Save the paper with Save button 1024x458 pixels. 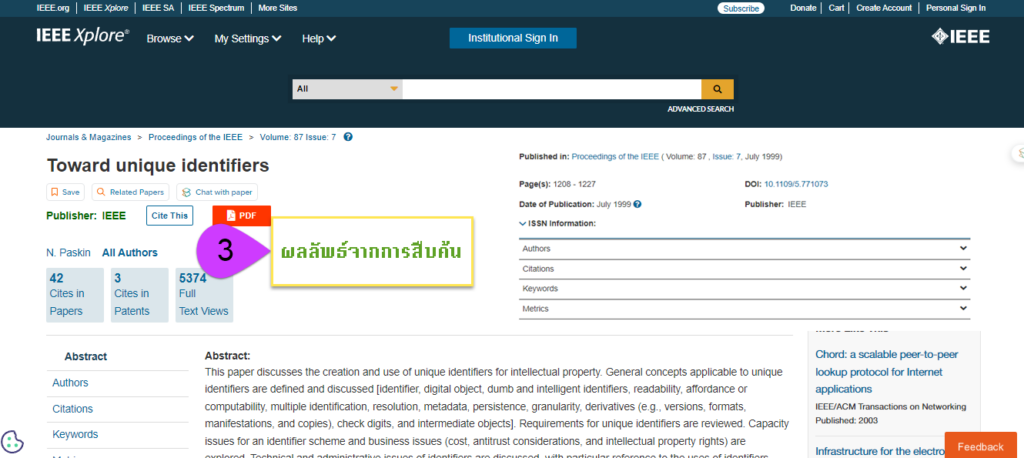[x=65, y=192]
